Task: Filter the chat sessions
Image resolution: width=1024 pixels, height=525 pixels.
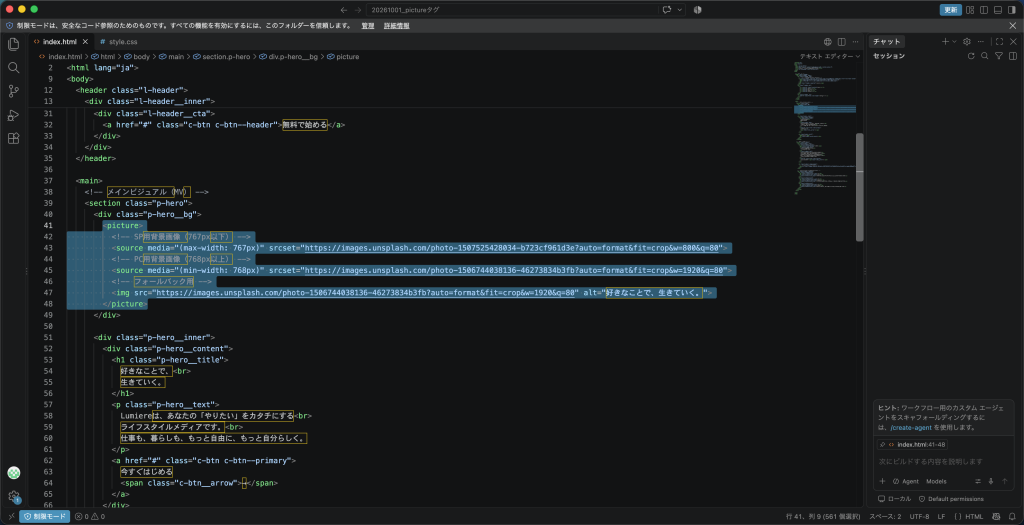Action: (x=999, y=56)
